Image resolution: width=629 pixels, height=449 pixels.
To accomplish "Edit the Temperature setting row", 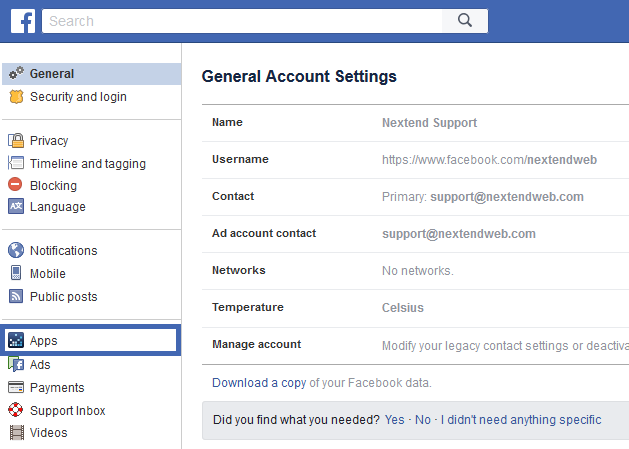I will click(415, 308).
